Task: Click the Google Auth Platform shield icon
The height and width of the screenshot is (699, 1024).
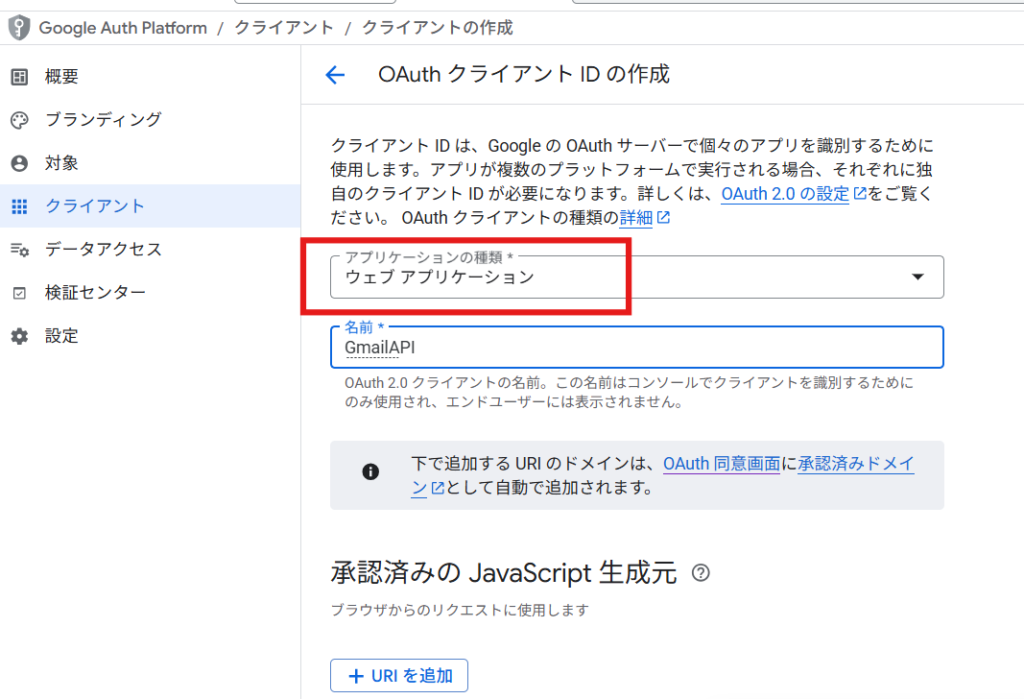Action: [x=18, y=27]
